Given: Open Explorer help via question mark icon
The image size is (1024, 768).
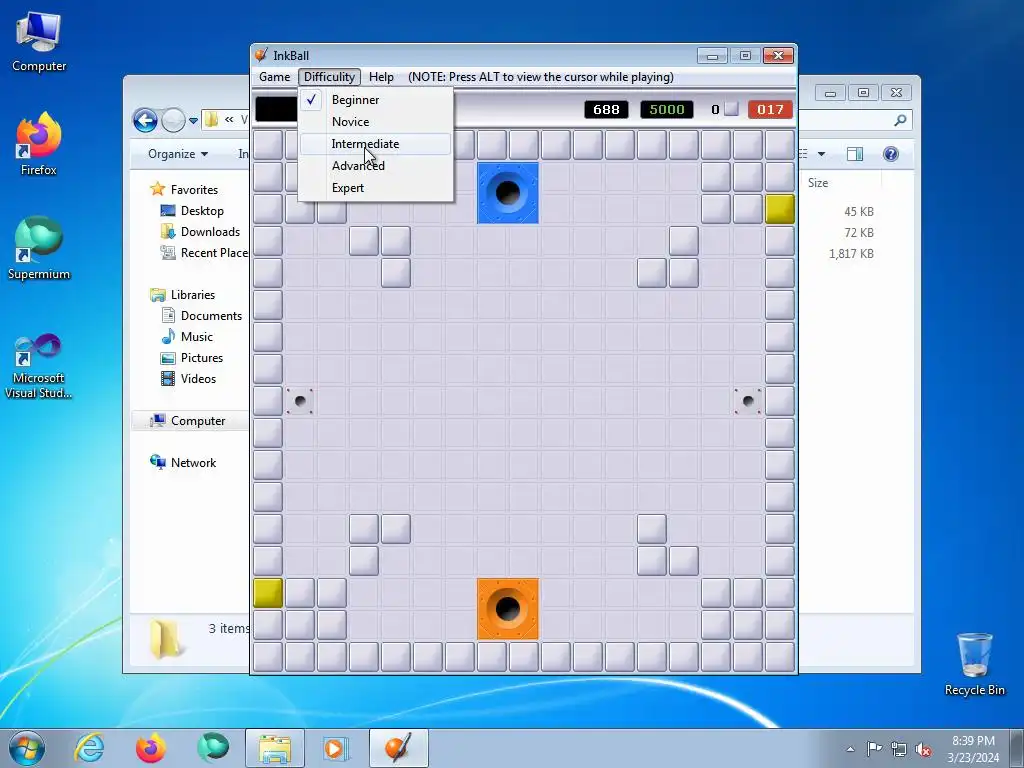Looking at the screenshot, I should (891, 154).
